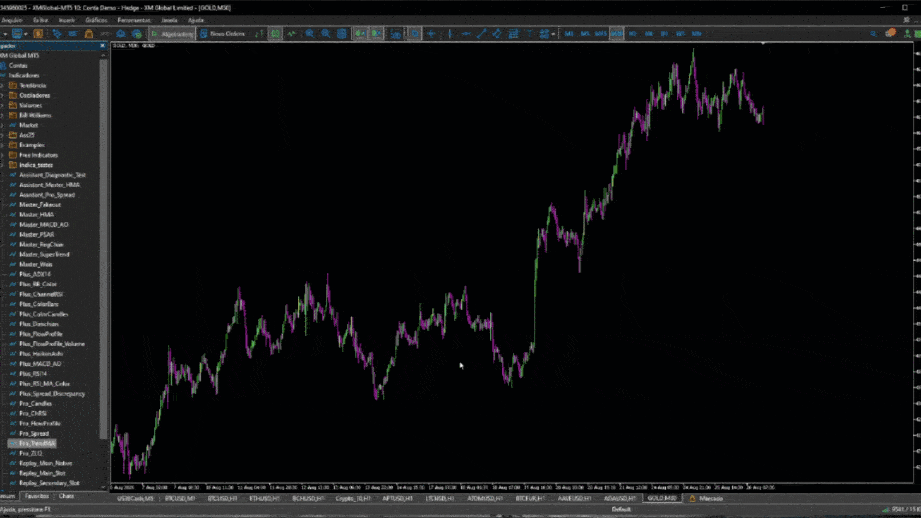The image size is (921, 518).
Task: Expand the Bill Williams folder
Action: (x=2, y=116)
